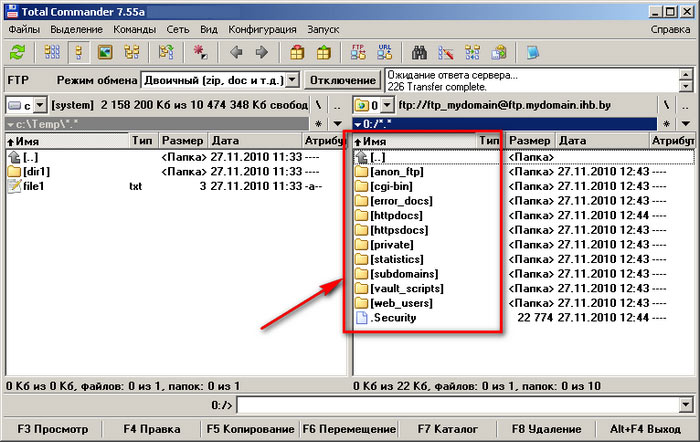Open the Notepad icon in the toolbar
Screen dimensions: 700x442
533,53
